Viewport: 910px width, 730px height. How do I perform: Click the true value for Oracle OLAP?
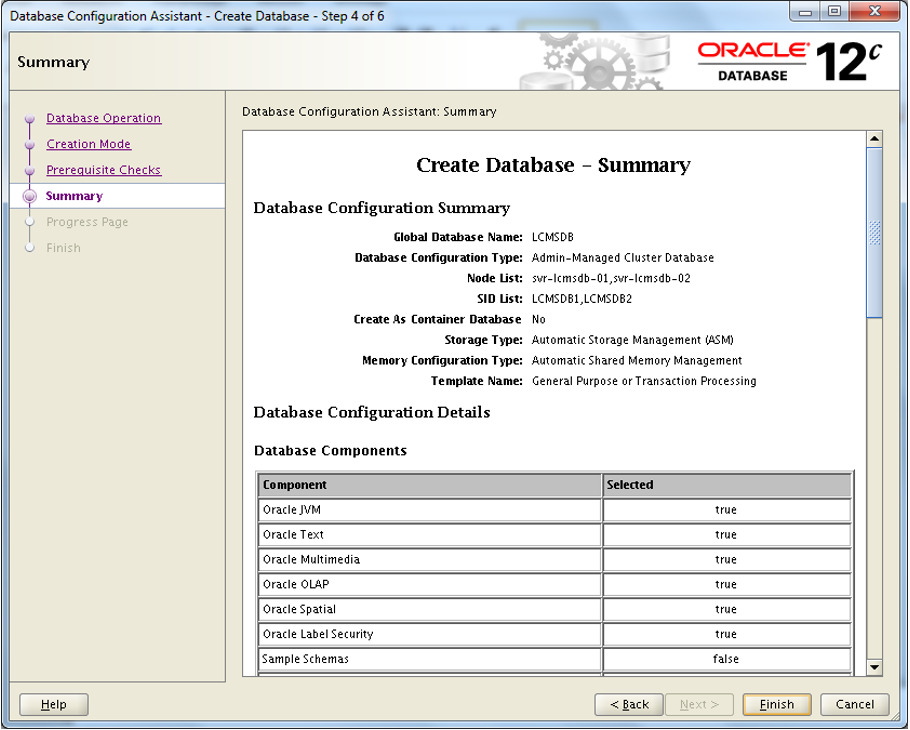pyautogui.click(x=726, y=585)
